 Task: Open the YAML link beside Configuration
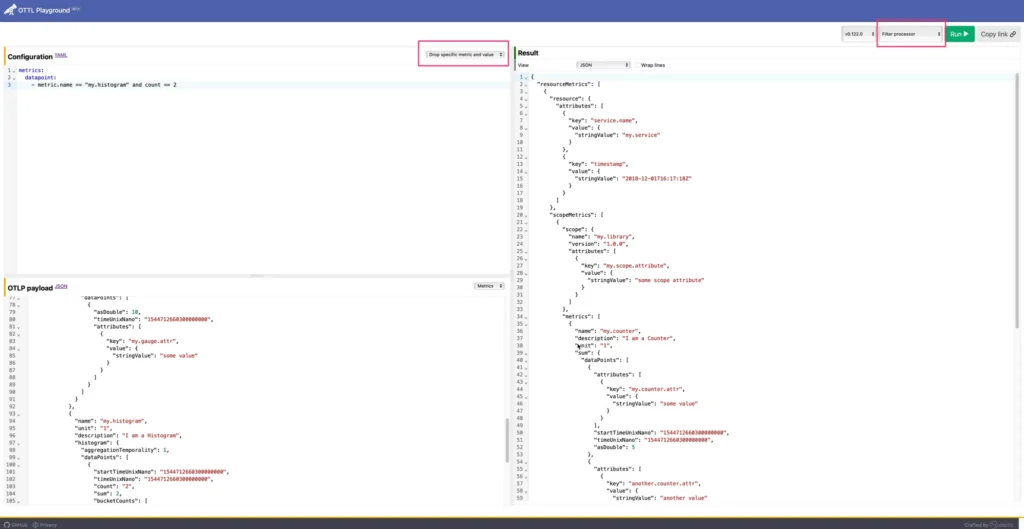pyautogui.click(x=61, y=56)
